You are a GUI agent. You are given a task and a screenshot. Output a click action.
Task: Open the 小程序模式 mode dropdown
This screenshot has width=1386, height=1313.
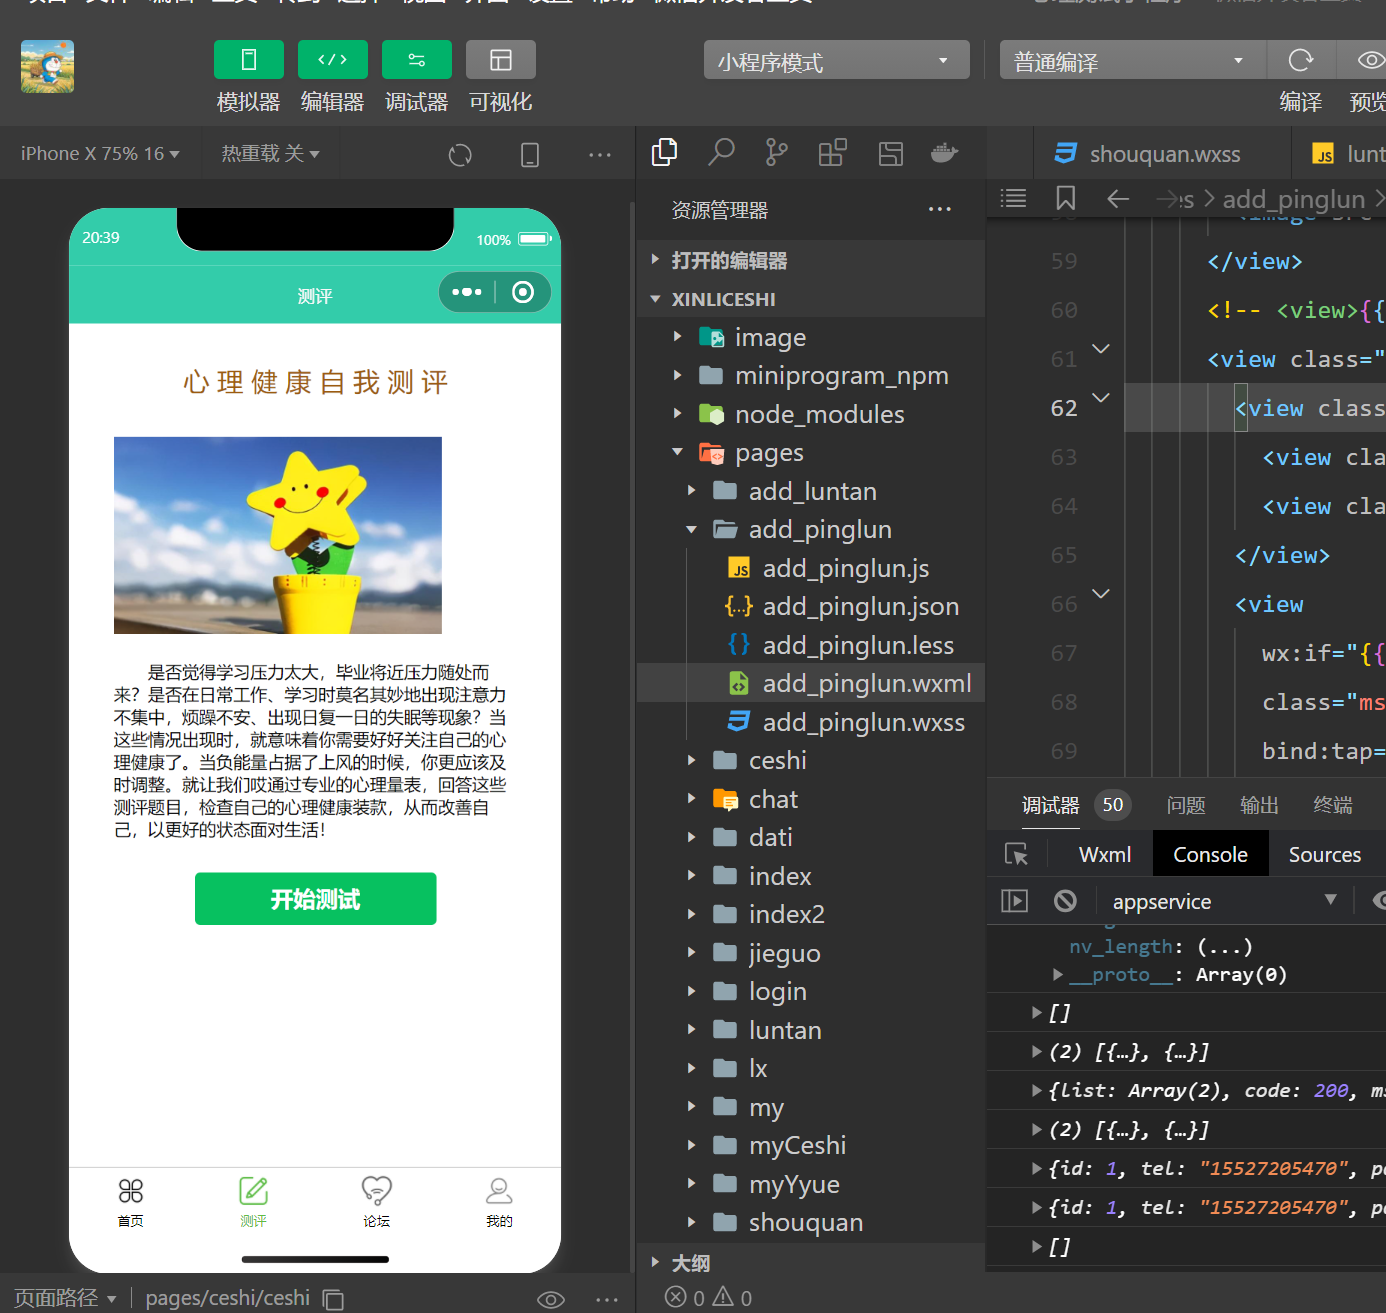pyautogui.click(x=837, y=60)
